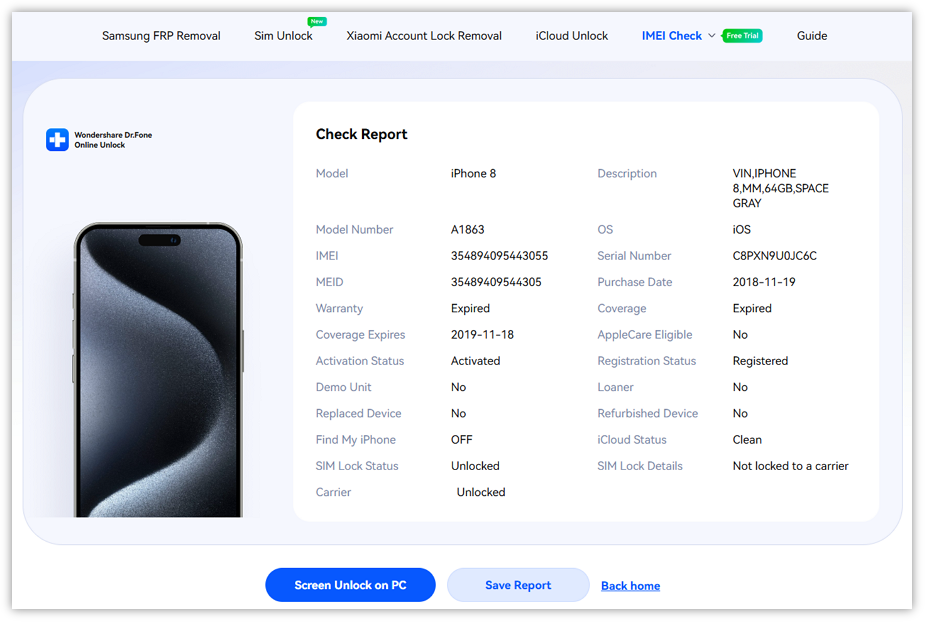Click the IMEI field label
The width and height of the screenshot is (925, 622).
click(327, 256)
